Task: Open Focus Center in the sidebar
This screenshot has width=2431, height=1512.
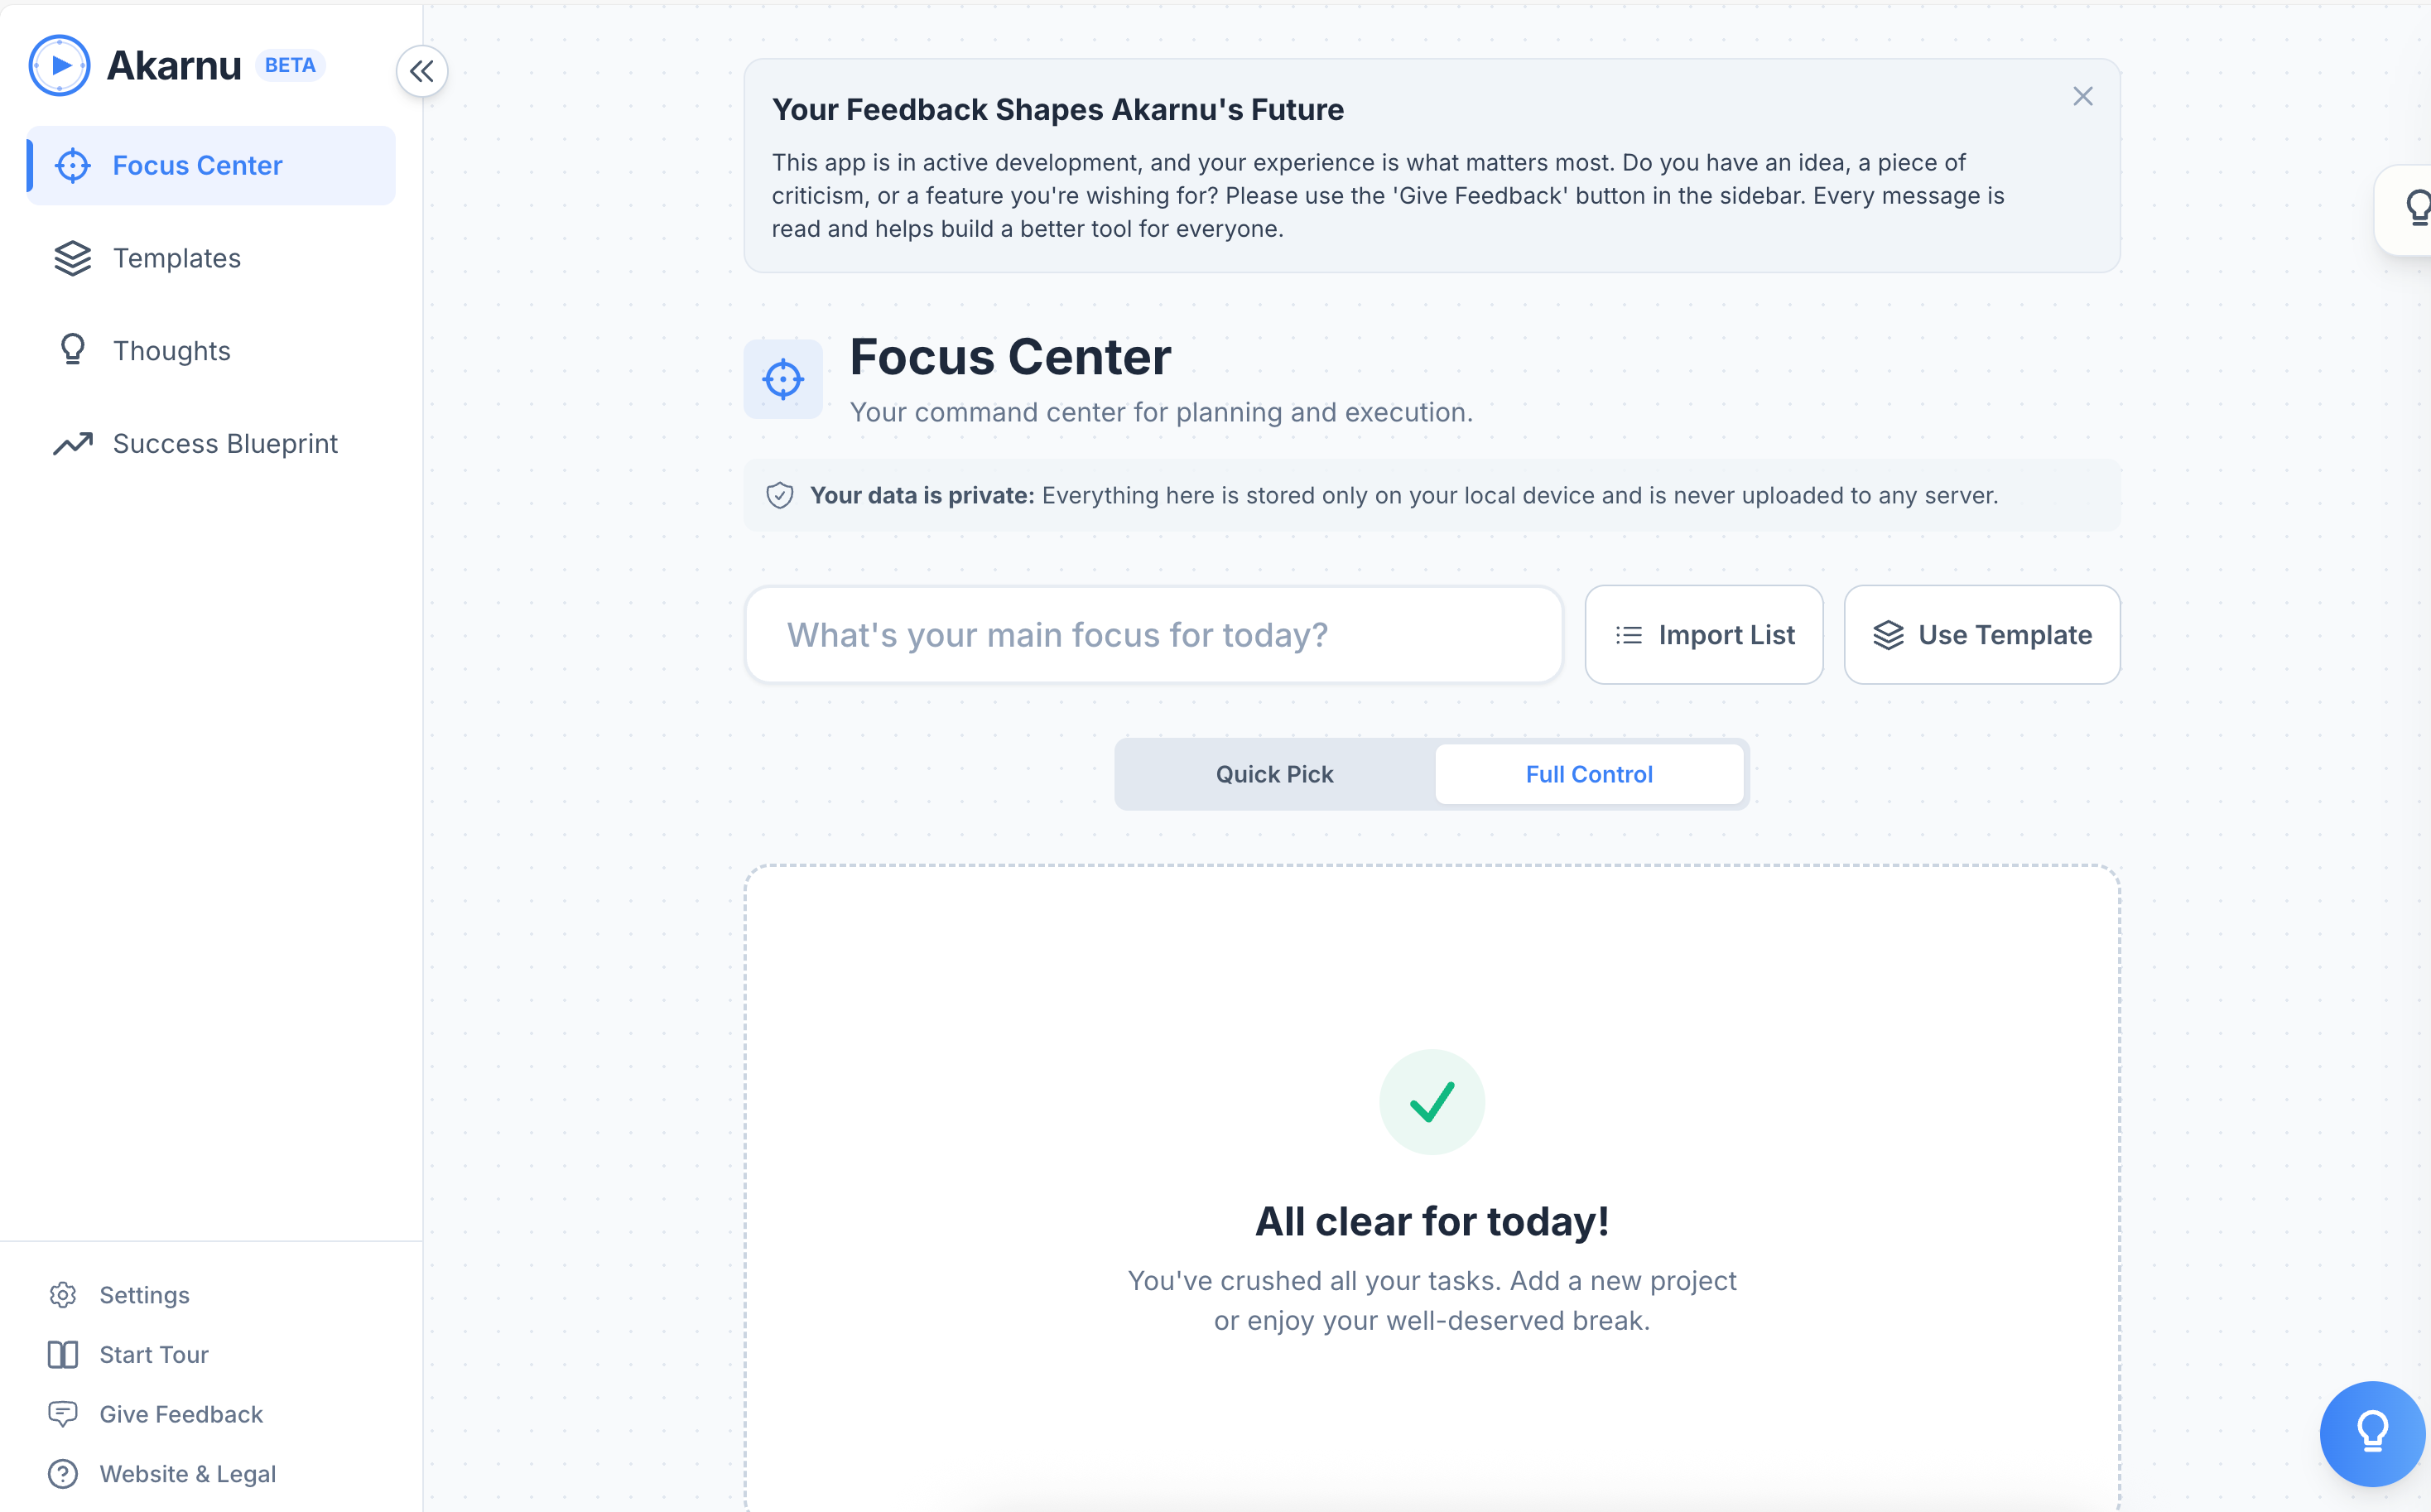Action: pyautogui.click(x=197, y=166)
